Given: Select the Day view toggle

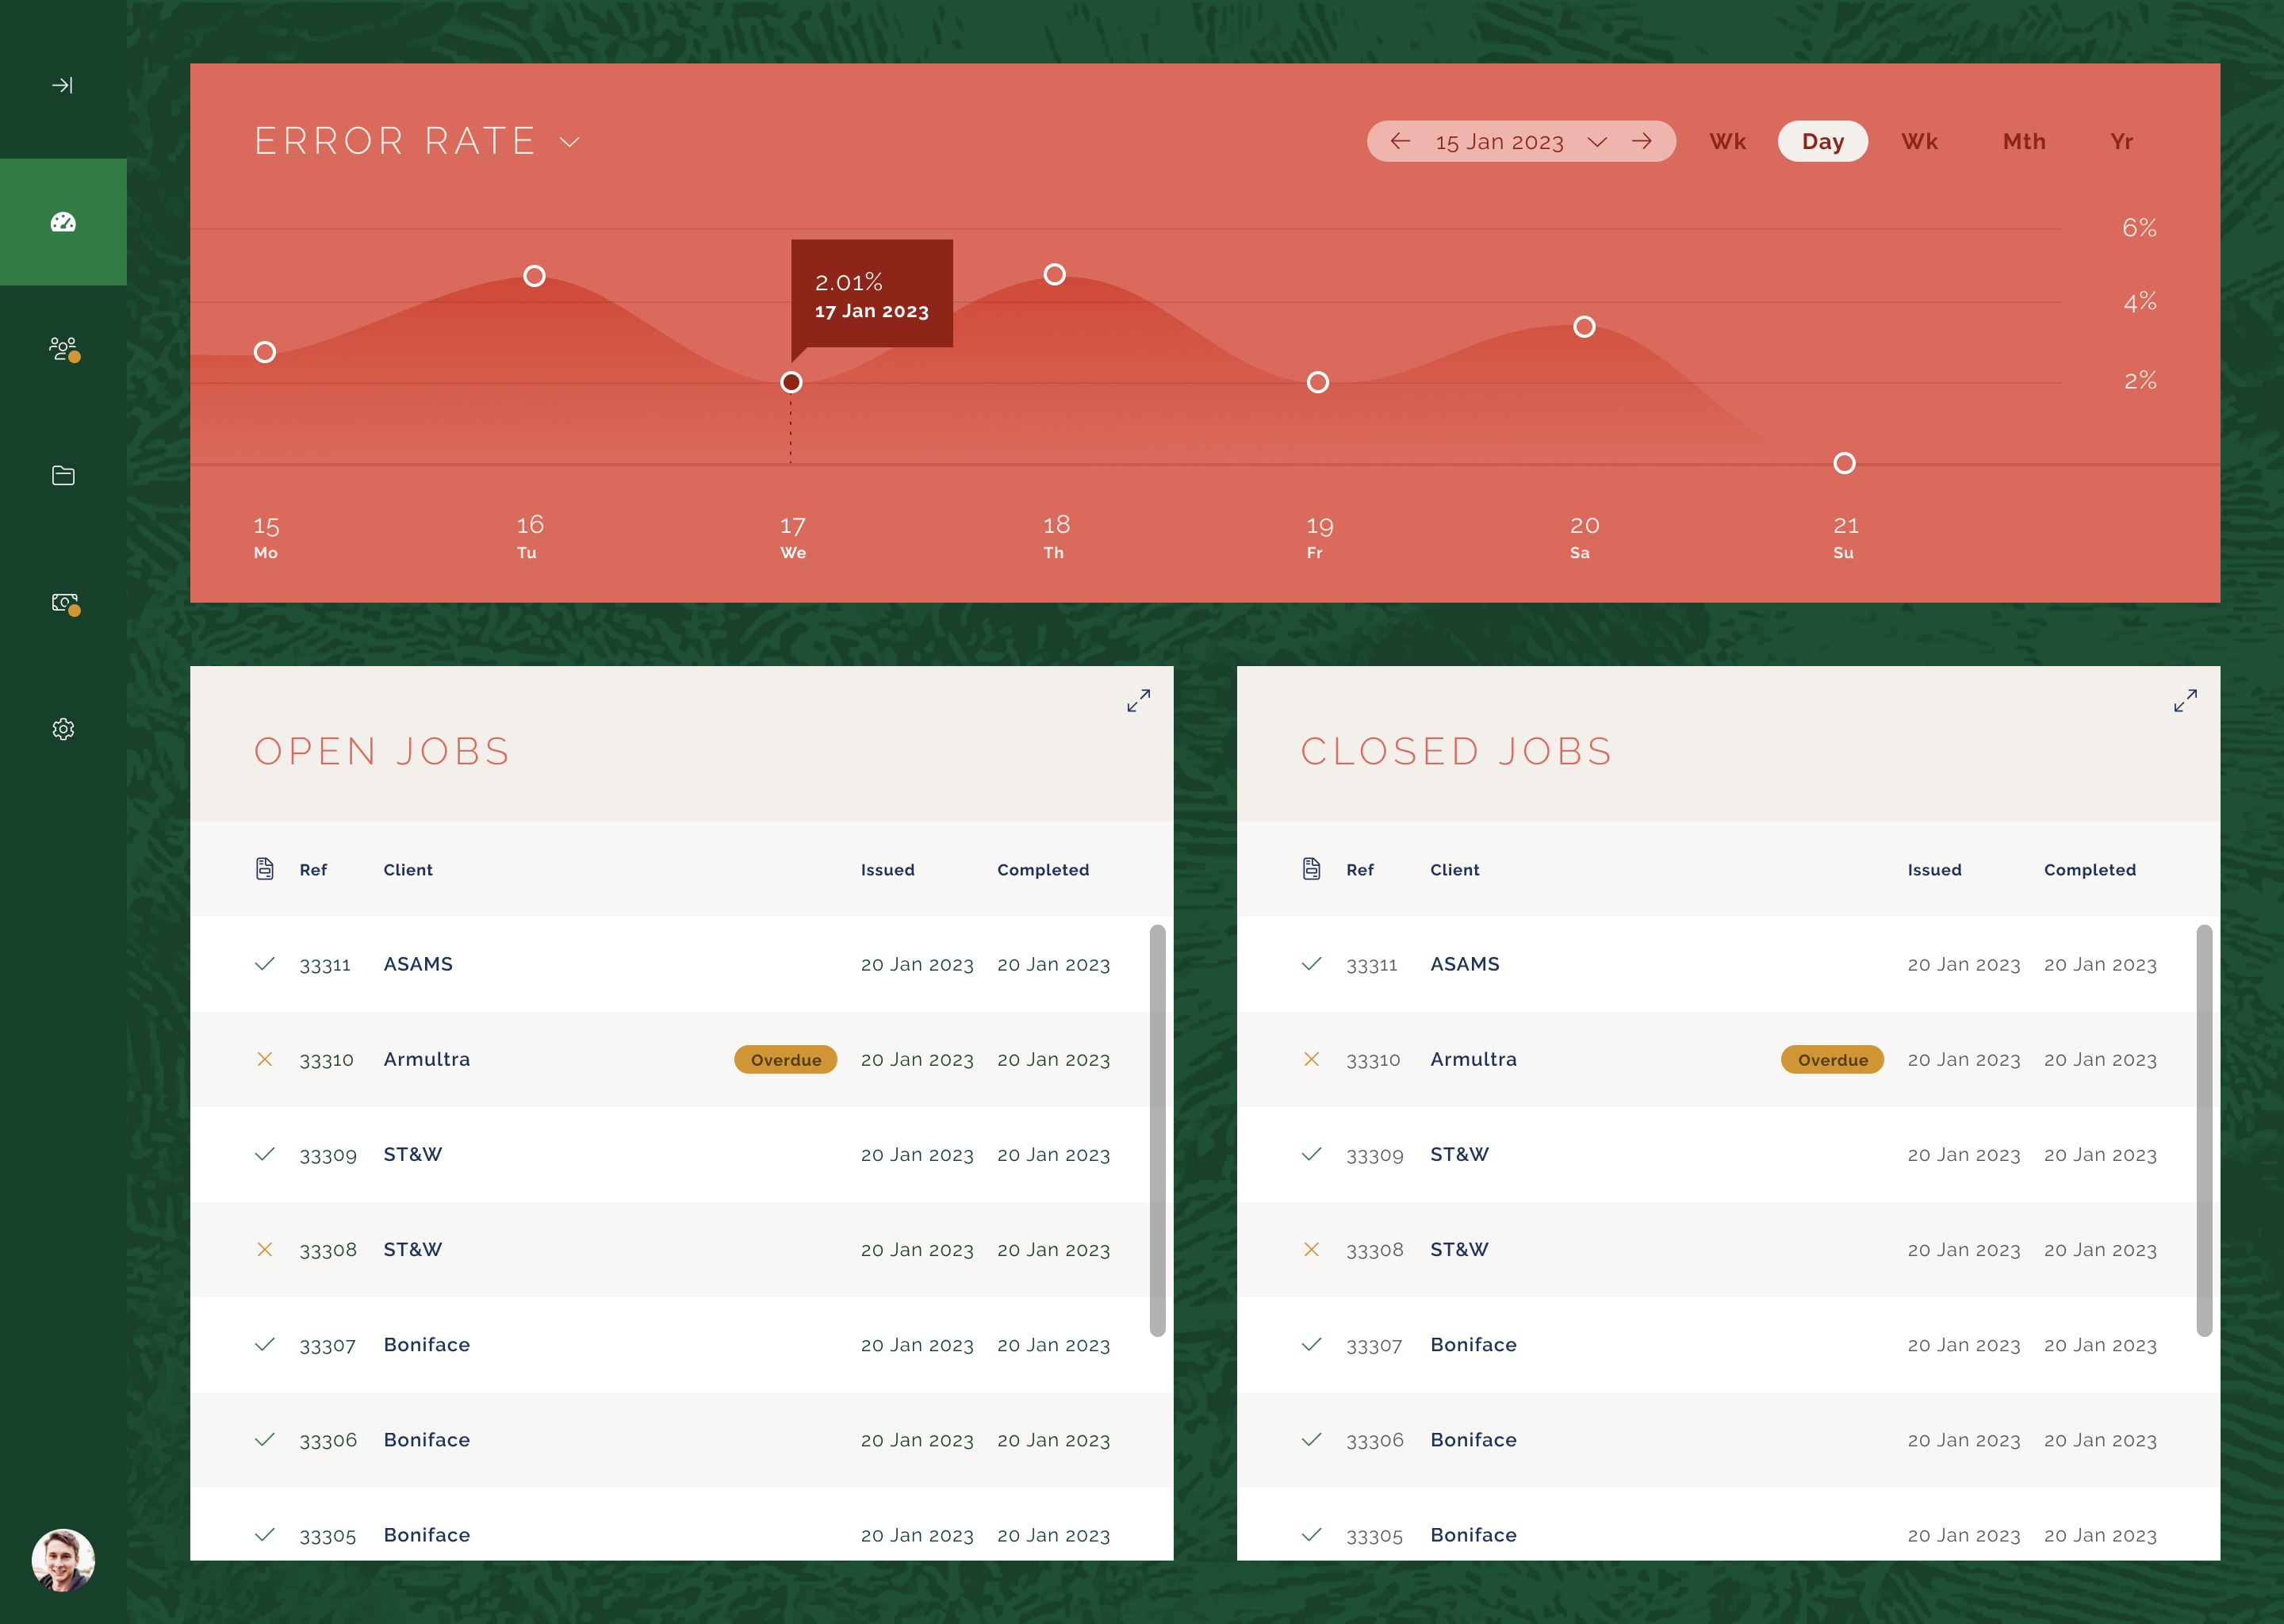Looking at the screenshot, I should tap(1822, 141).
